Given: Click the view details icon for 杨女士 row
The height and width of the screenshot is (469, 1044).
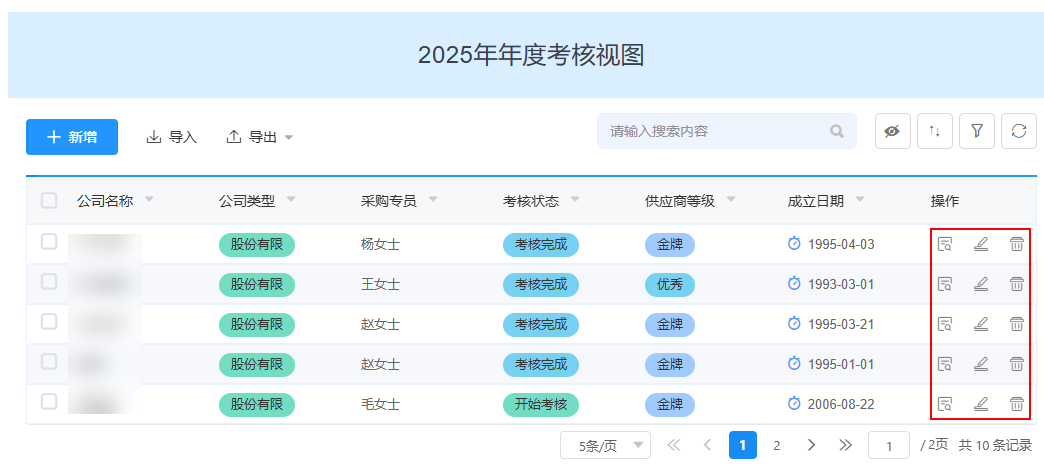Looking at the screenshot, I should pyautogui.click(x=945, y=244).
